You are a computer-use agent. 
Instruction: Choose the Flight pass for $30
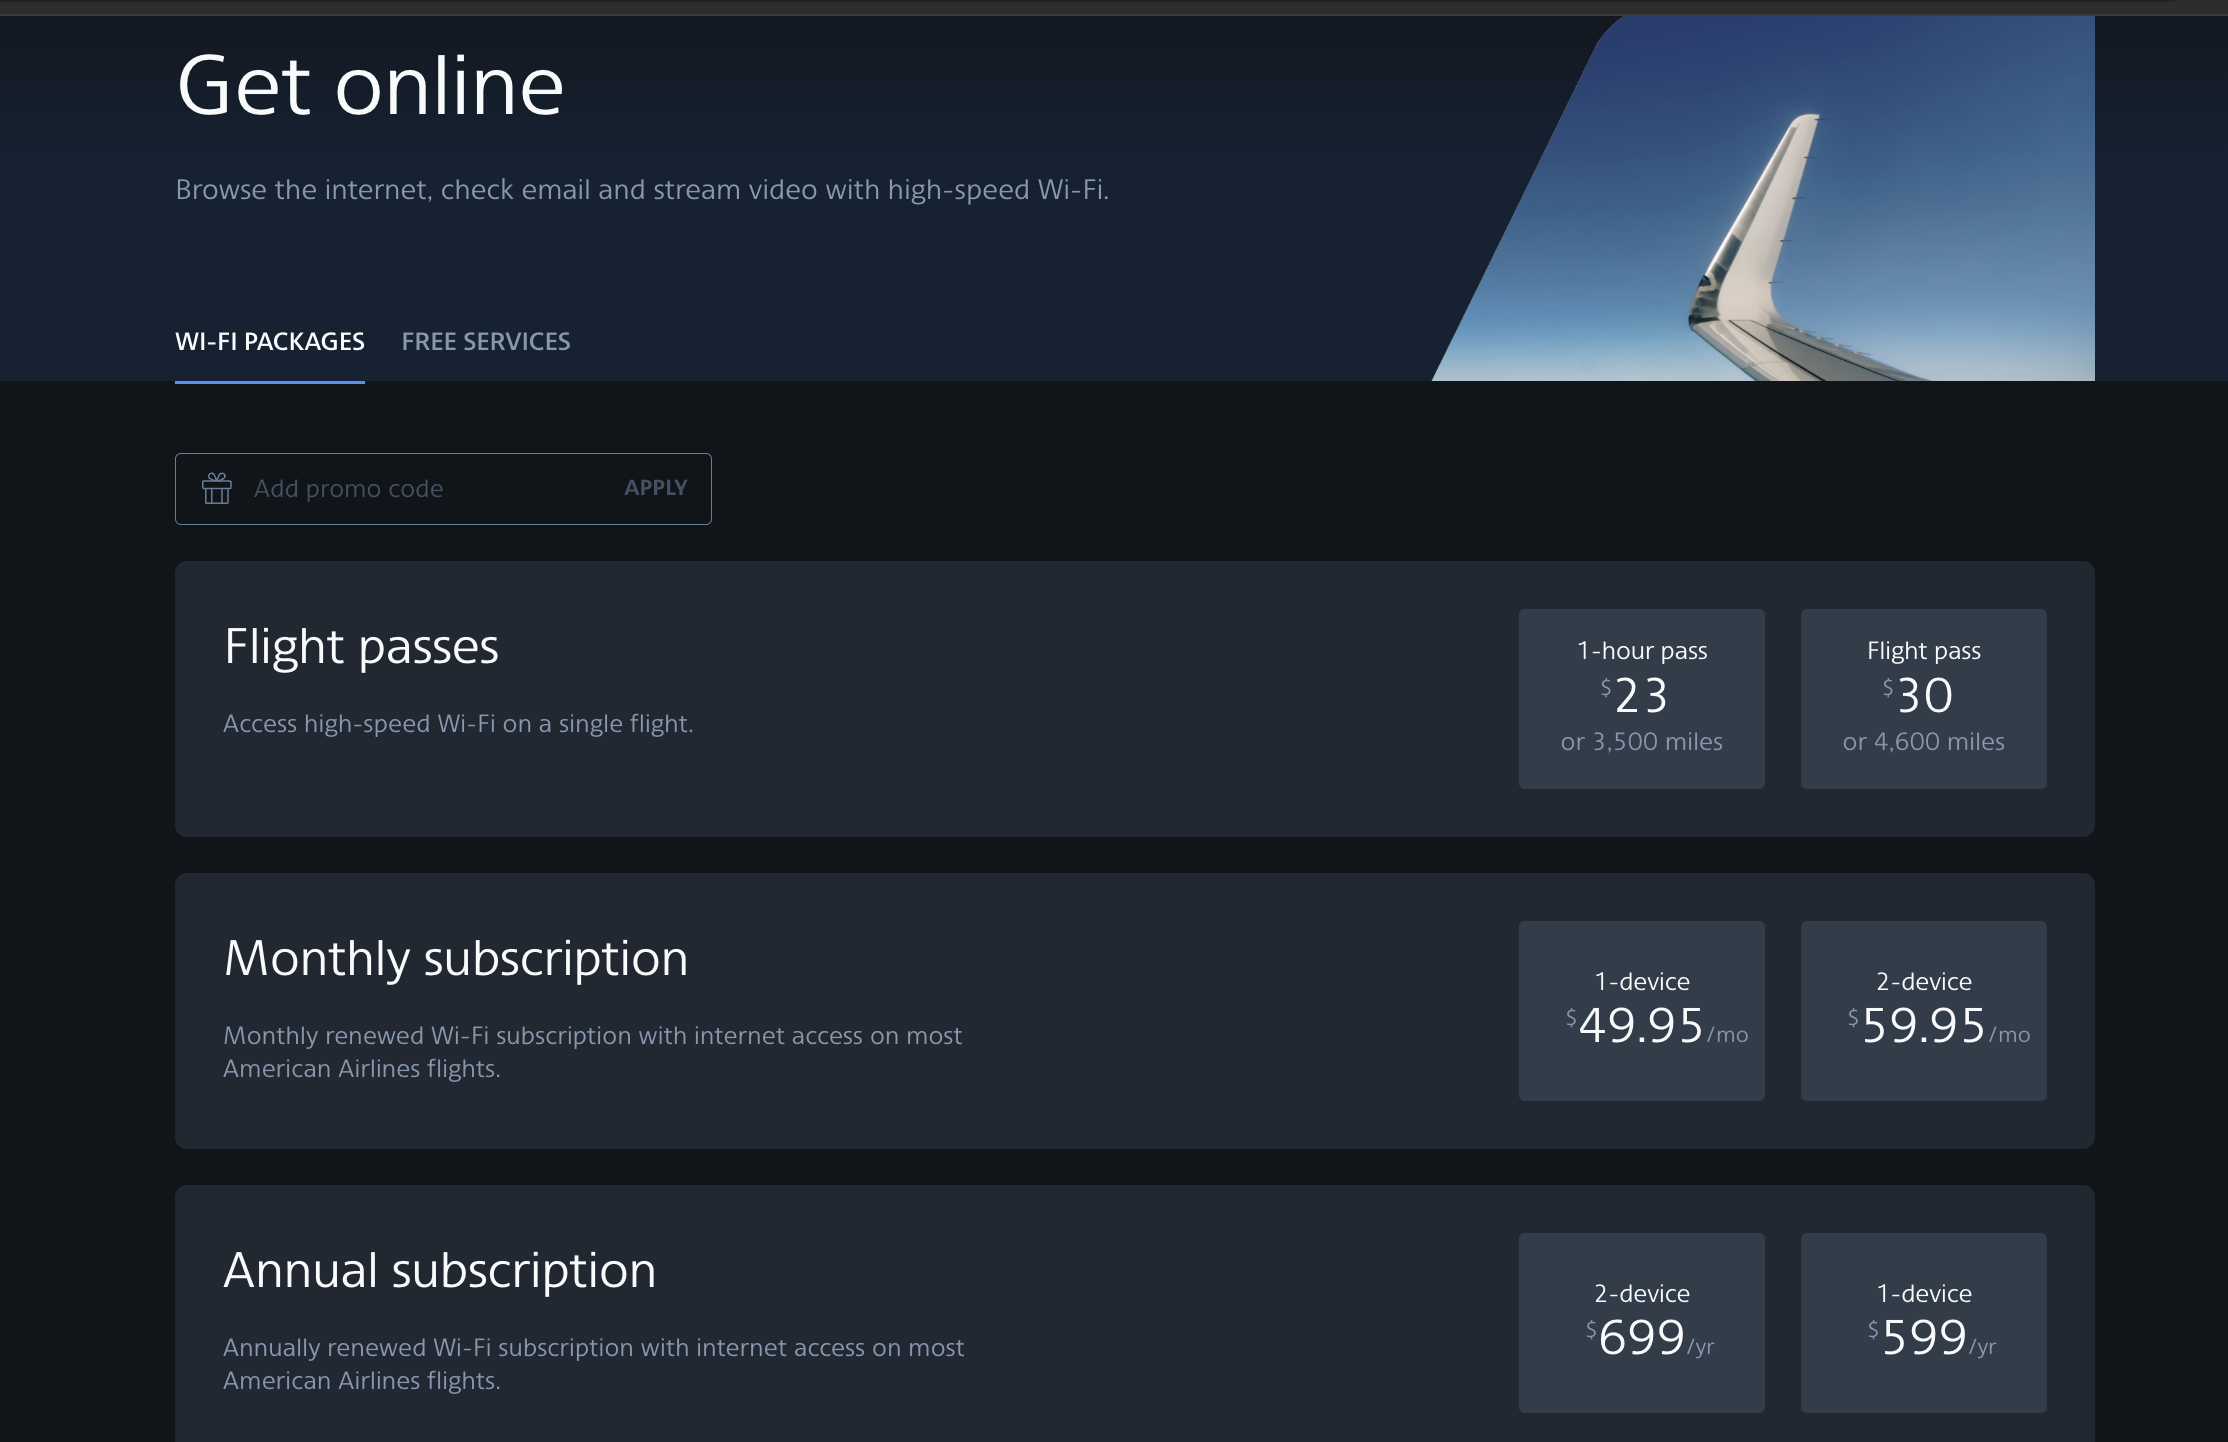[x=1924, y=699]
